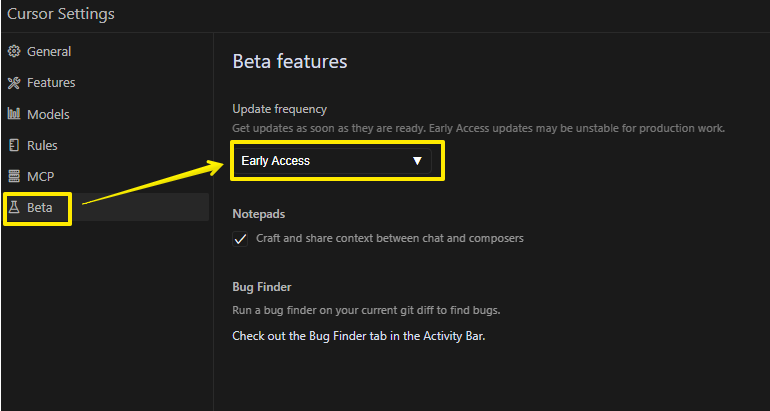Click the dropdown arrow next to Early Access
Image resolution: width=770 pixels, height=411 pixels.
[x=417, y=161]
